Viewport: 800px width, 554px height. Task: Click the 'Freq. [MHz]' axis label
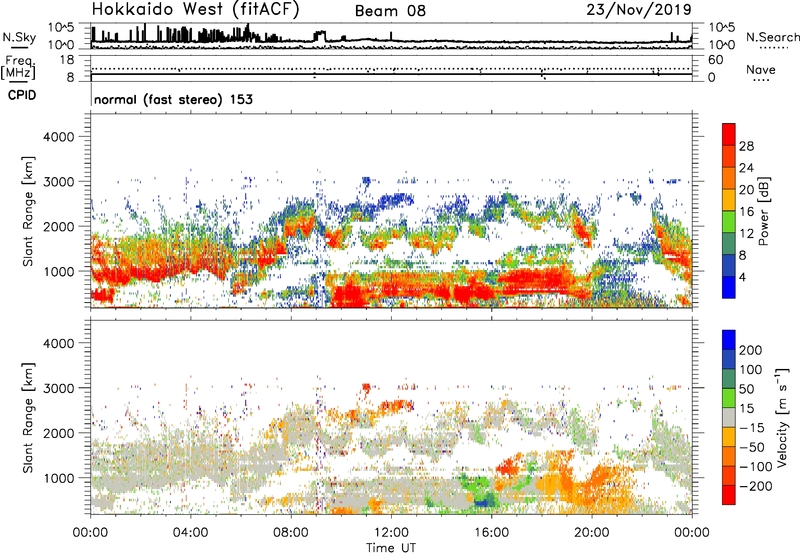(x=18, y=67)
